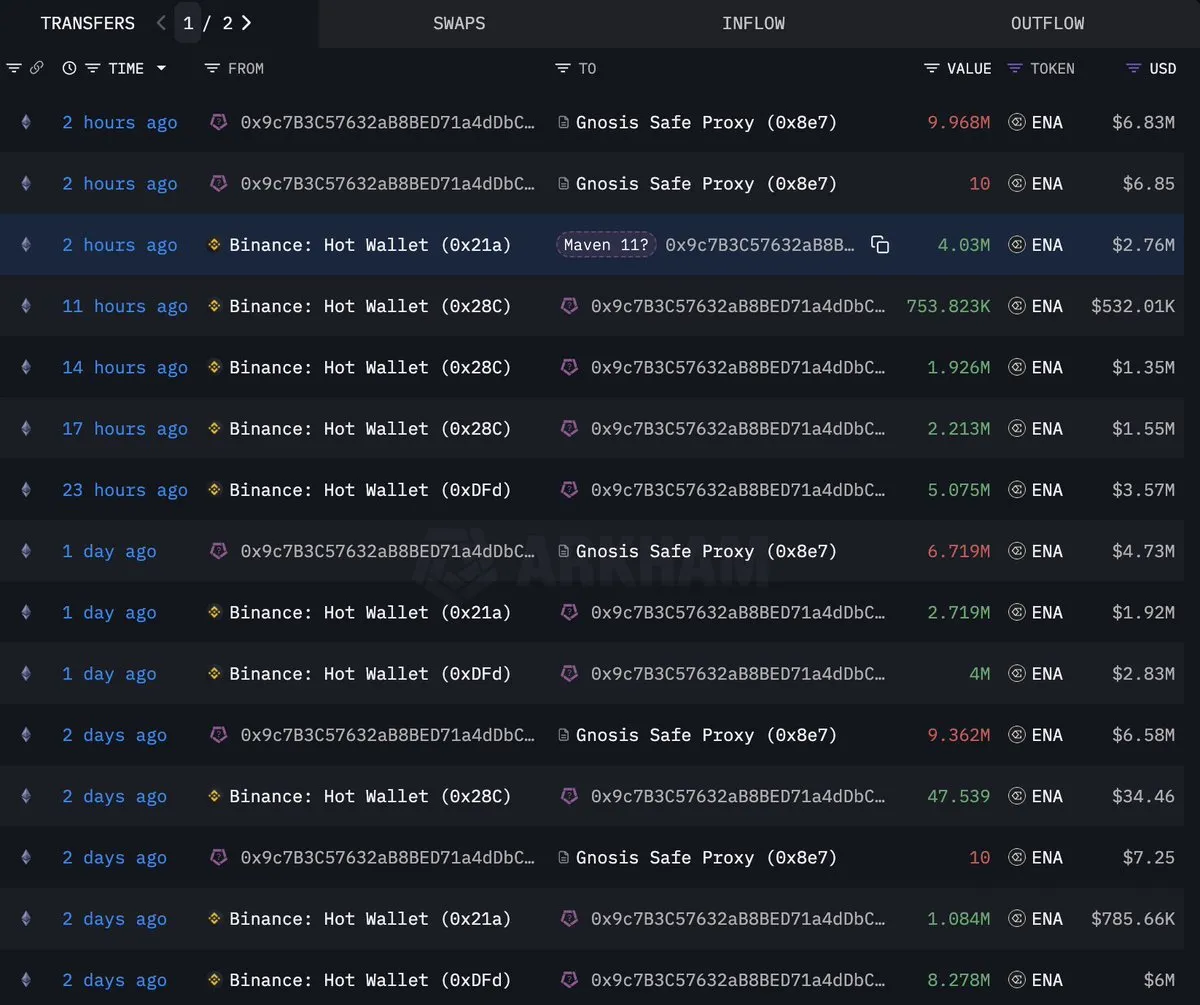
Task: Click the value 47.539
Action: click(x=959, y=796)
